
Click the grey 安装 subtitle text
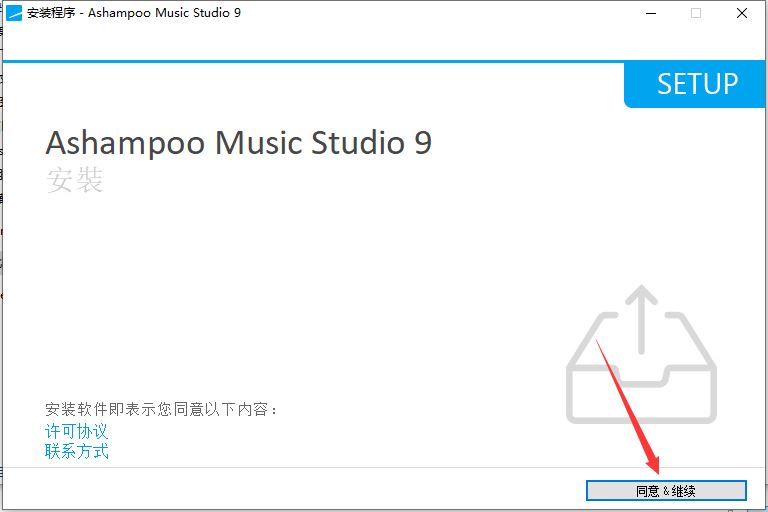tap(74, 179)
